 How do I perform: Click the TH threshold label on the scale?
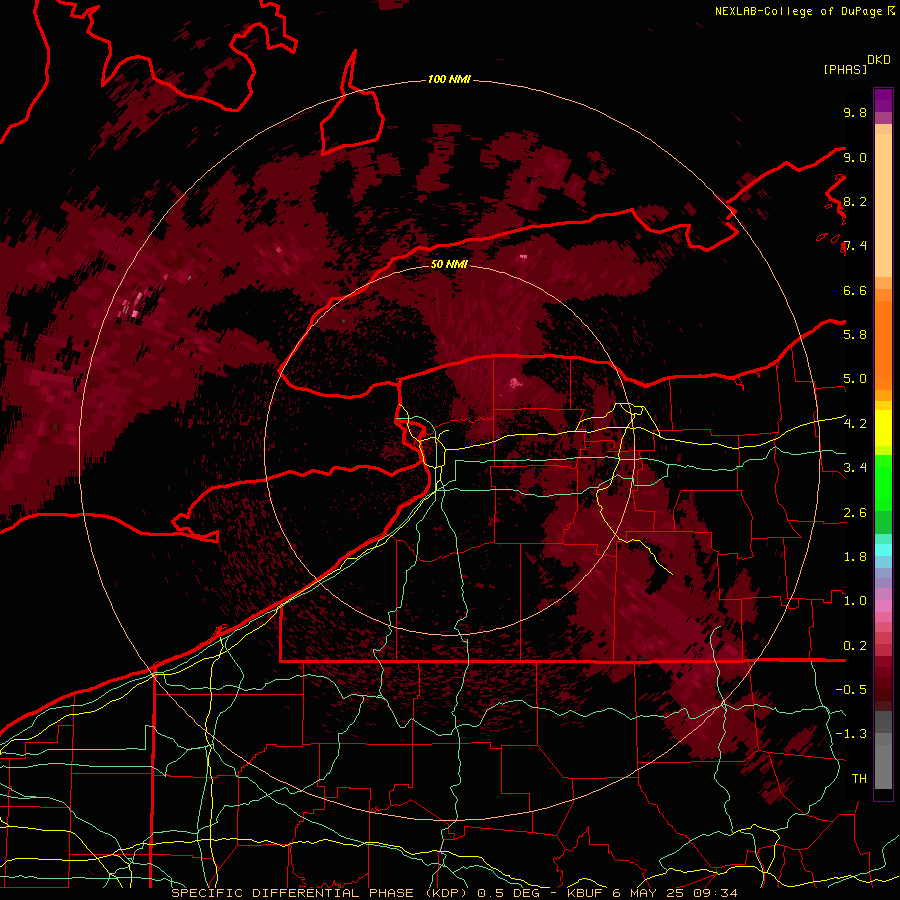click(859, 778)
